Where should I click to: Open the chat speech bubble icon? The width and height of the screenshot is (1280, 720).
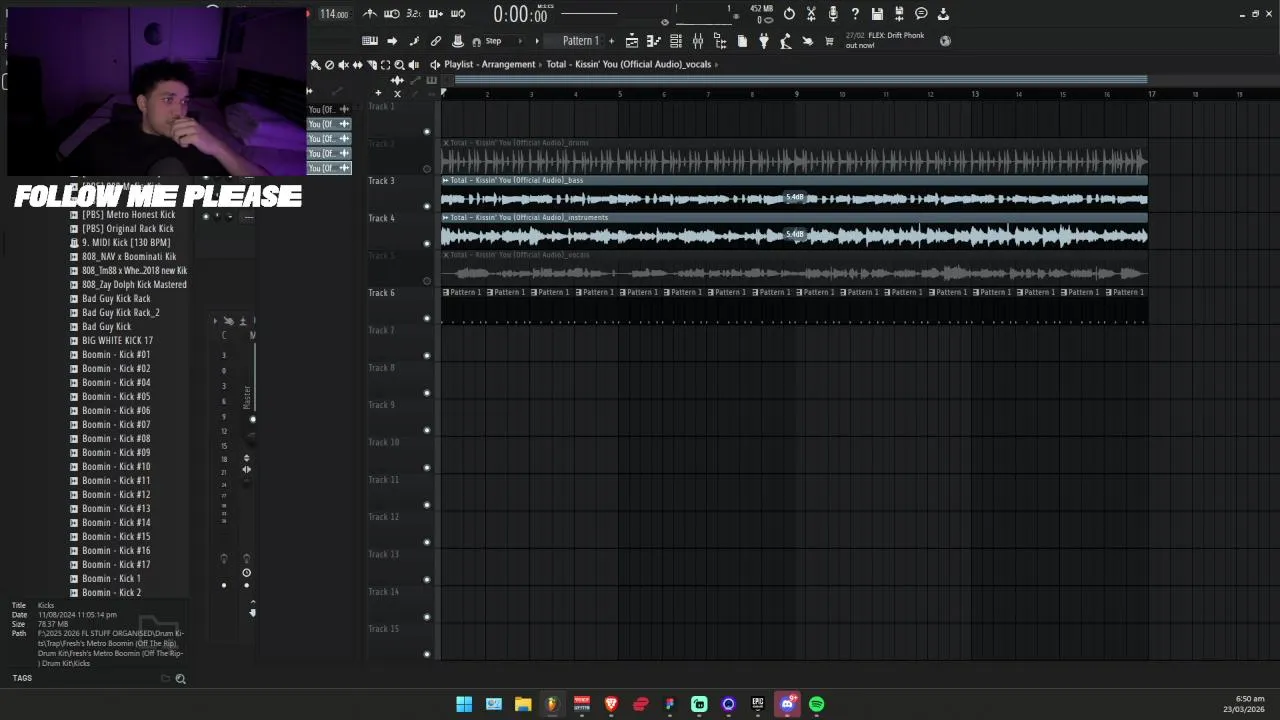[x=921, y=14]
